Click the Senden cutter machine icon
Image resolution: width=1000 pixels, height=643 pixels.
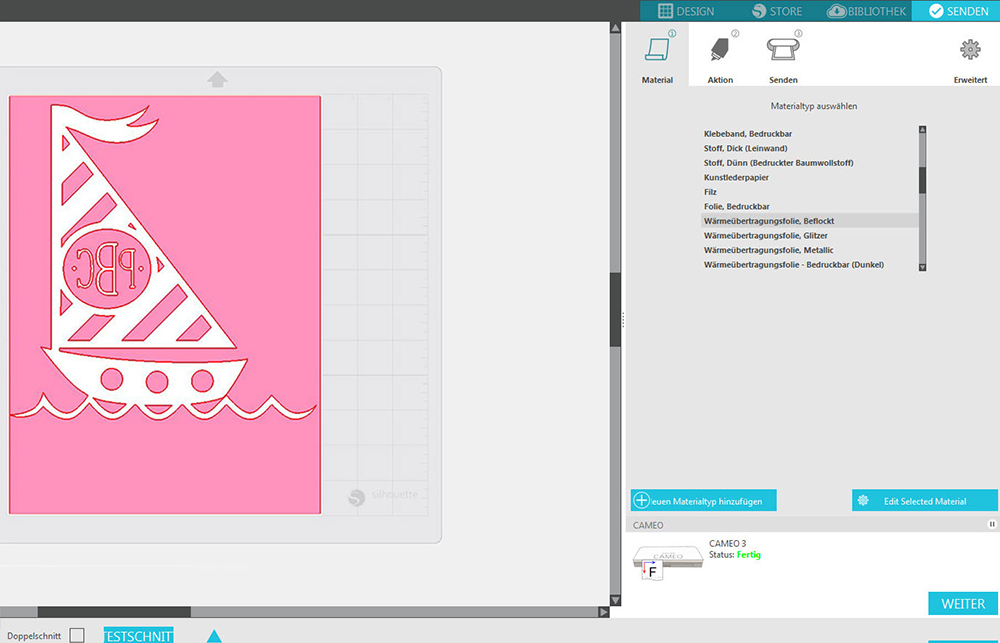click(x=783, y=50)
